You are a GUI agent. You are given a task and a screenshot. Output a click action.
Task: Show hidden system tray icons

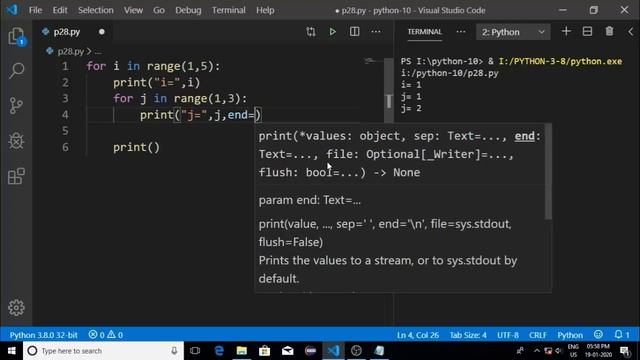pyautogui.click(x=536, y=351)
